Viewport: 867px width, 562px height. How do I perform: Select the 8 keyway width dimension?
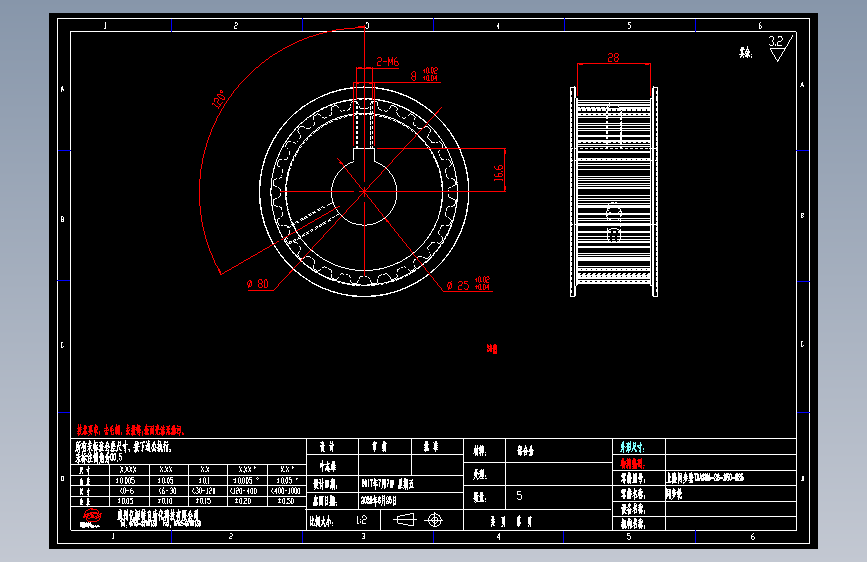[424, 75]
